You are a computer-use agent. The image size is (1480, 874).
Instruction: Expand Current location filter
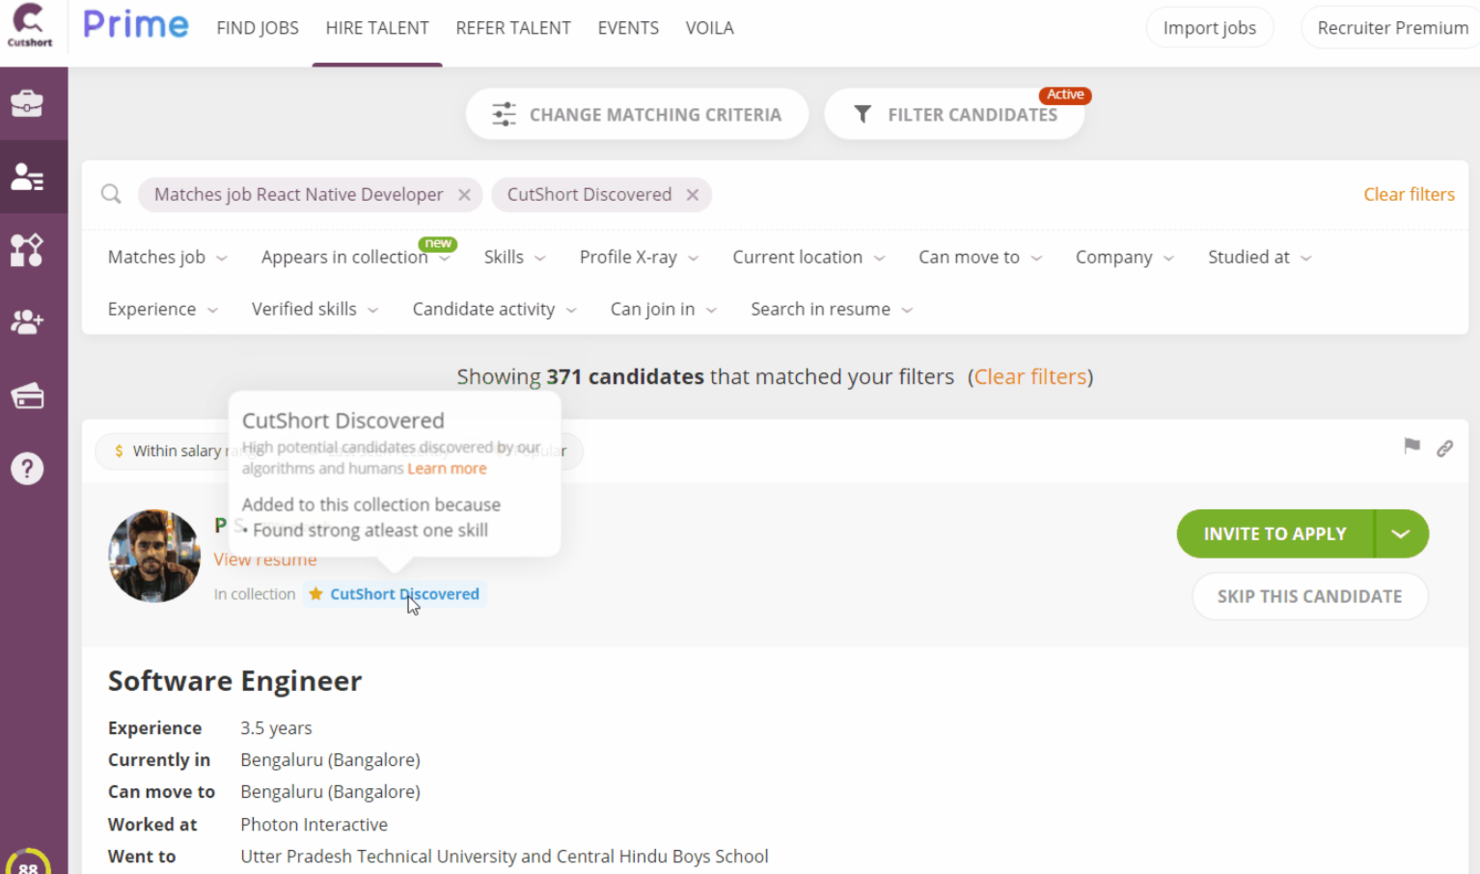coord(809,257)
